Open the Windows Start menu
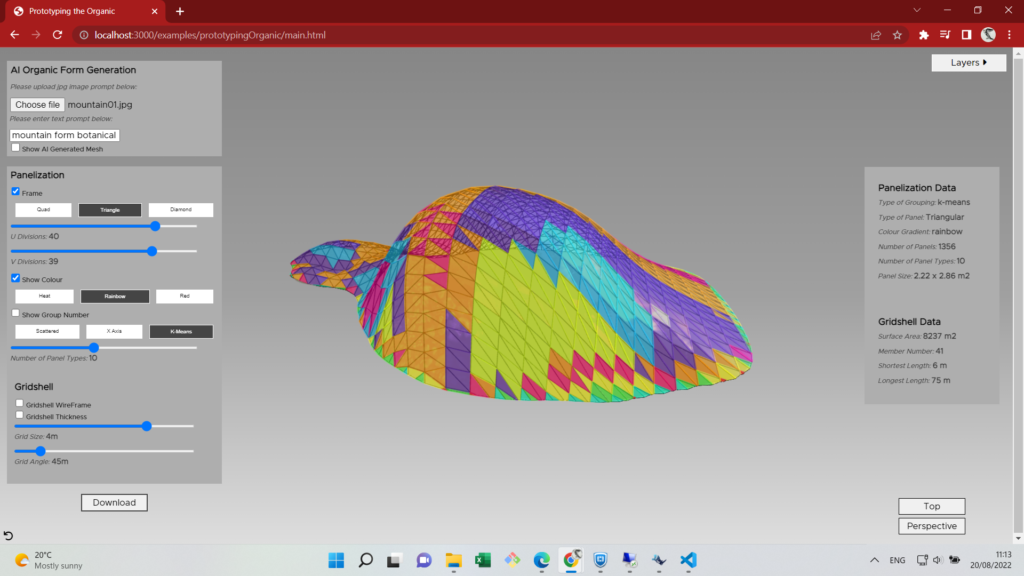 click(335, 560)
